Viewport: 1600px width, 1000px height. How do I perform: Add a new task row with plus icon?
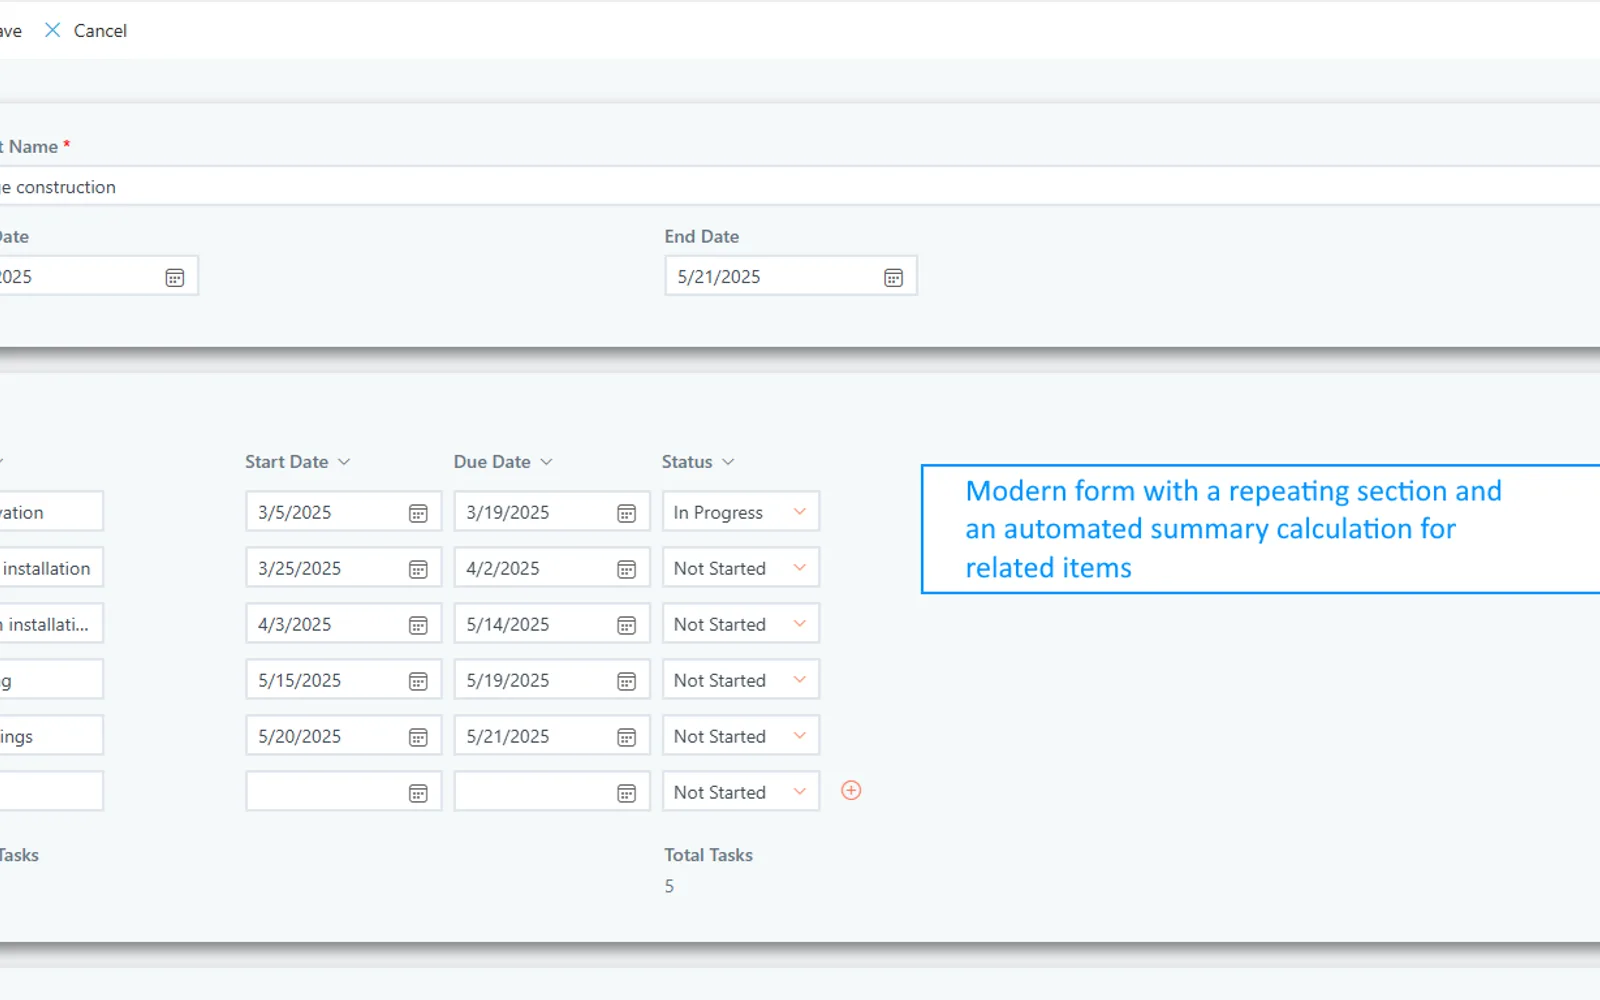coord(851,790)
